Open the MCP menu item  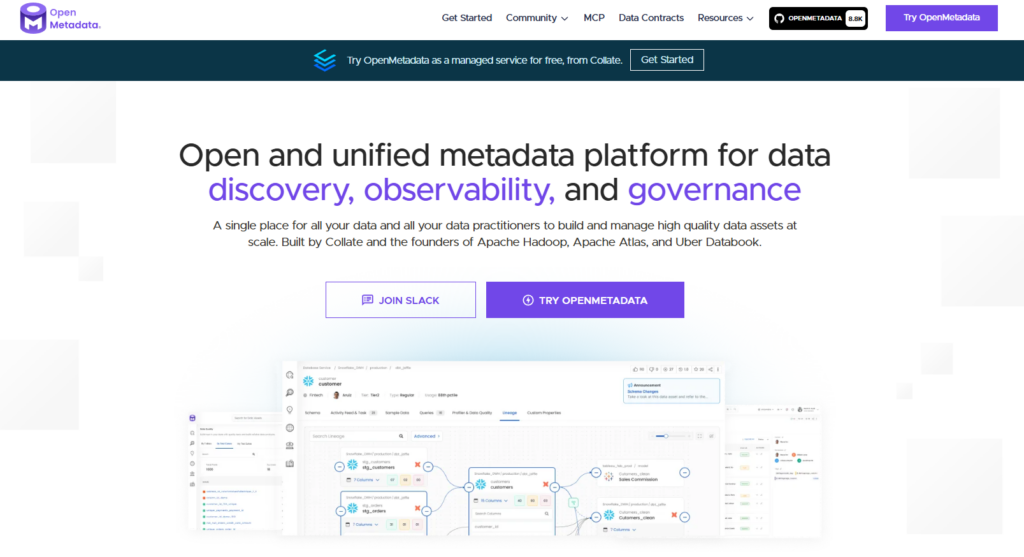(594, 18)
